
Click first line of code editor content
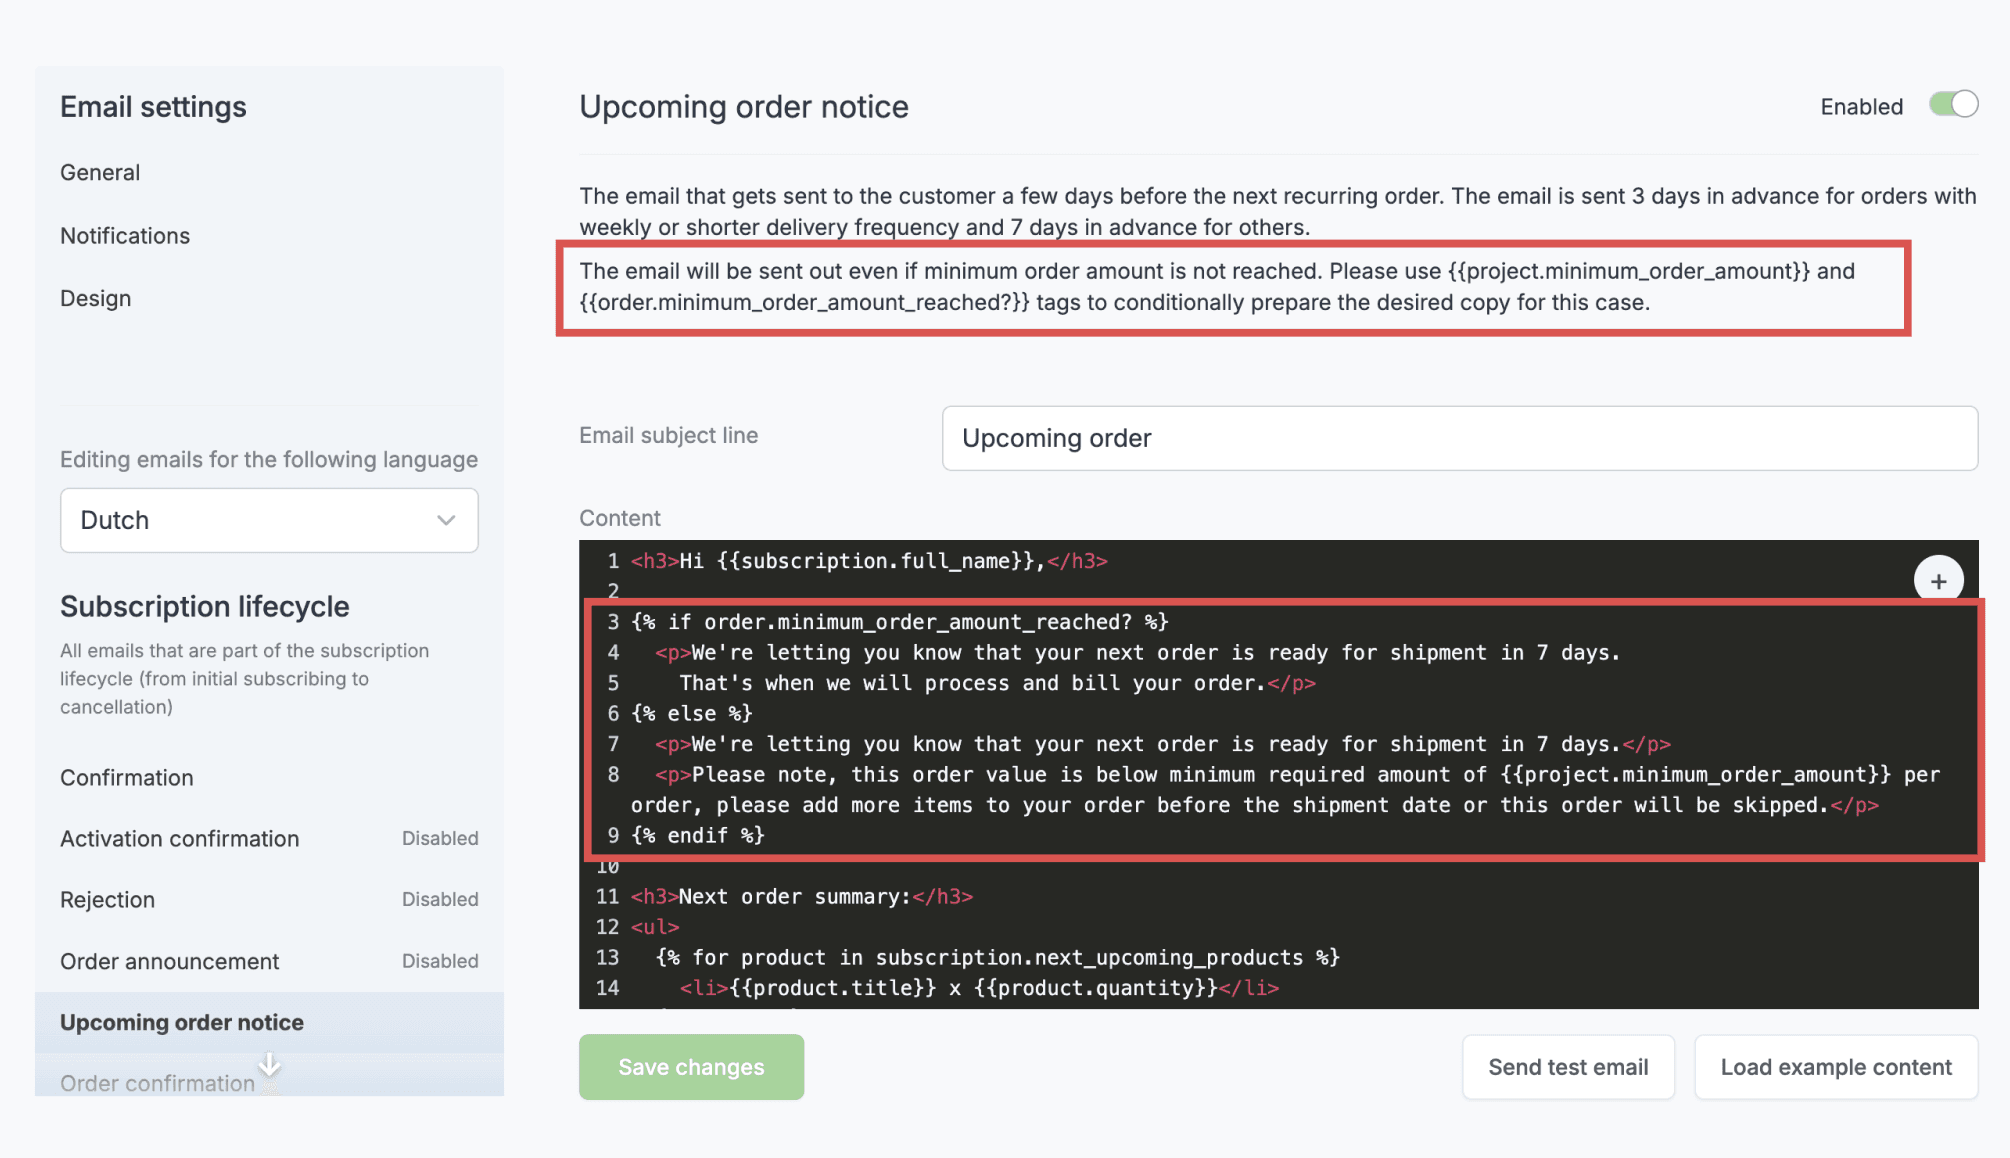tap(868, 561)
